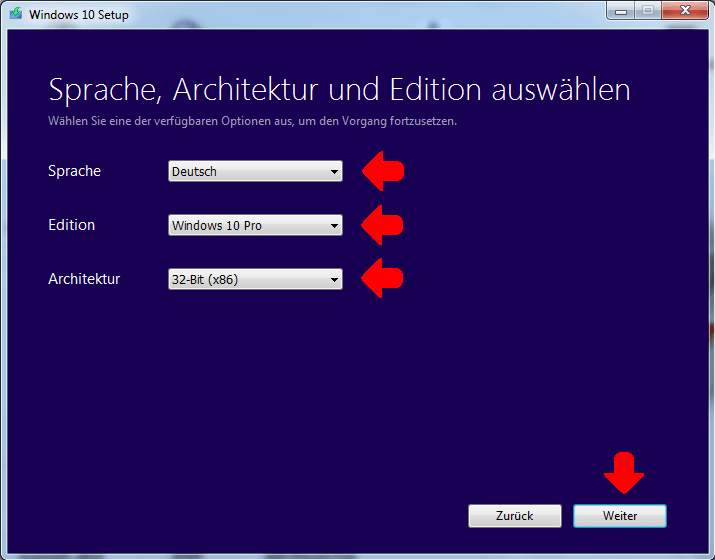This screenshot has height=560, width=715.
Task: Click the Sprache label
Action: (x=74, y=171)
